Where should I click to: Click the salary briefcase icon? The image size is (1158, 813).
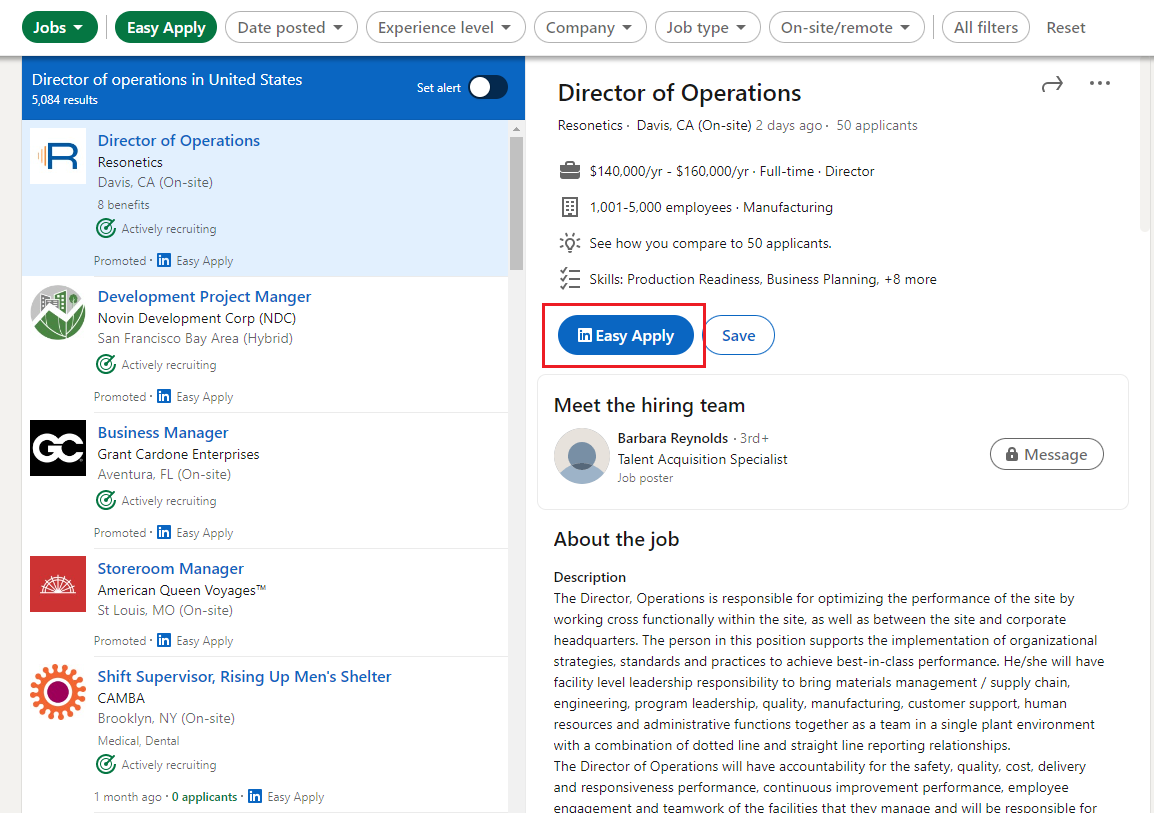coord(569,170)
